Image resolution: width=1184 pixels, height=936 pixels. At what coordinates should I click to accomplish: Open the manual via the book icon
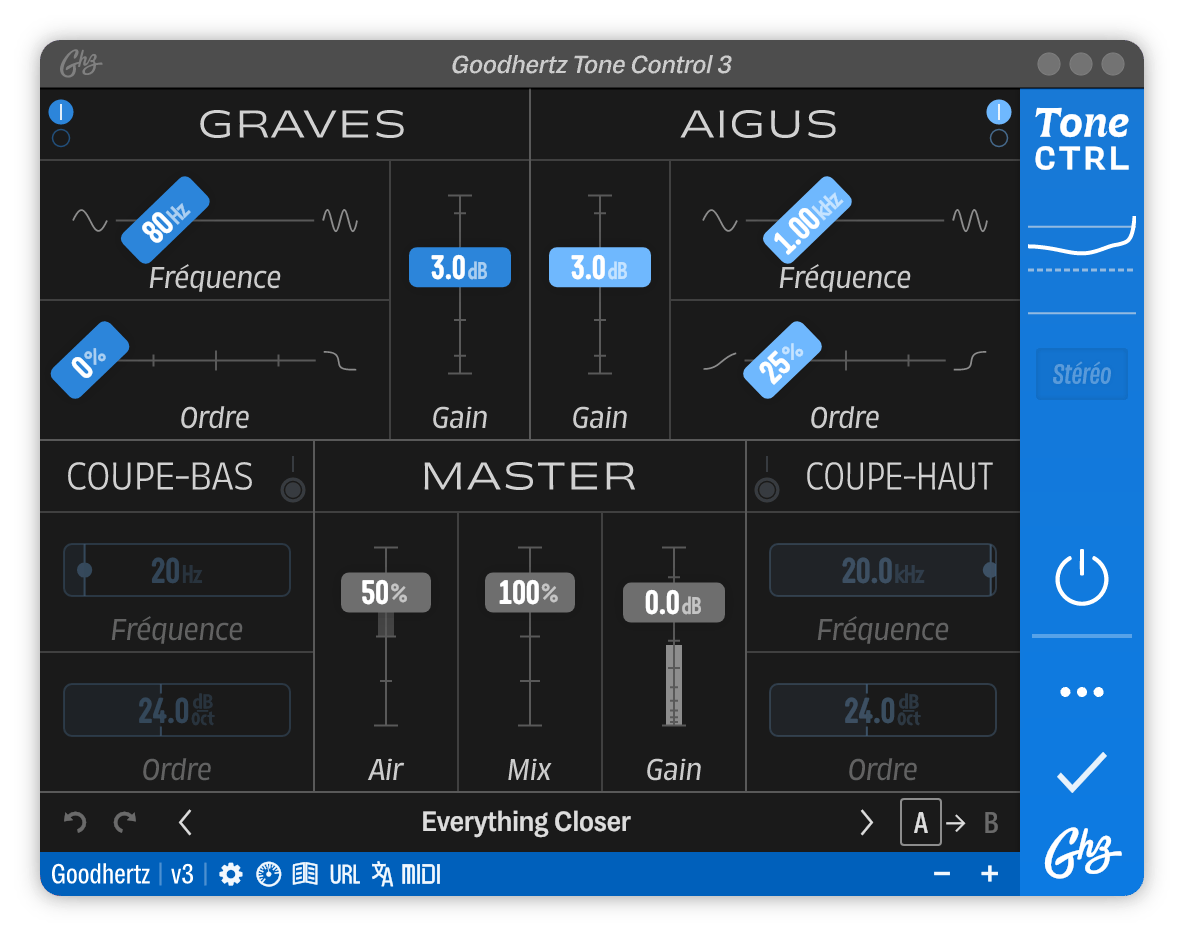[303, 873]
